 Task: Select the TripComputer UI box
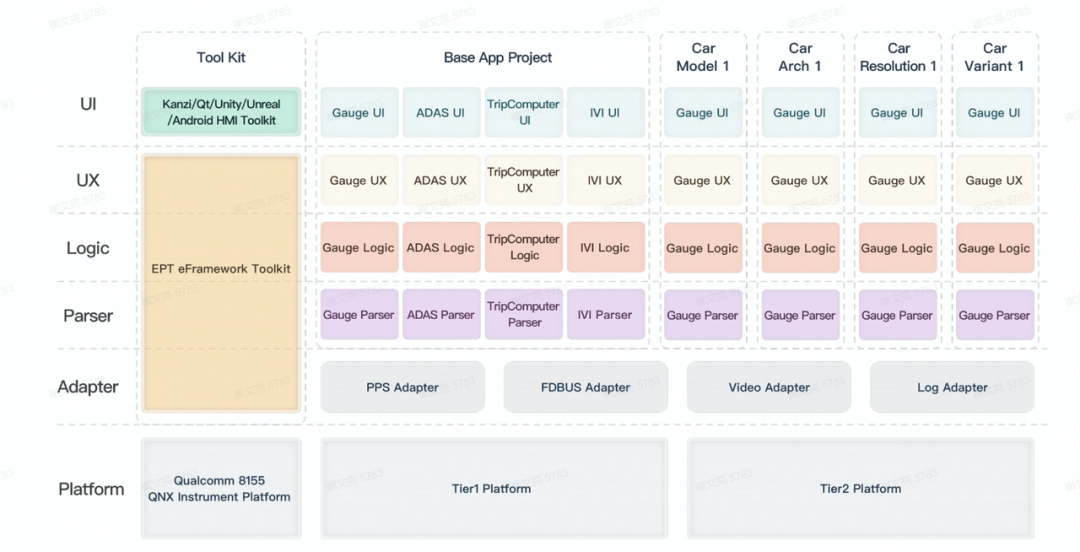[x=523, y=112]
